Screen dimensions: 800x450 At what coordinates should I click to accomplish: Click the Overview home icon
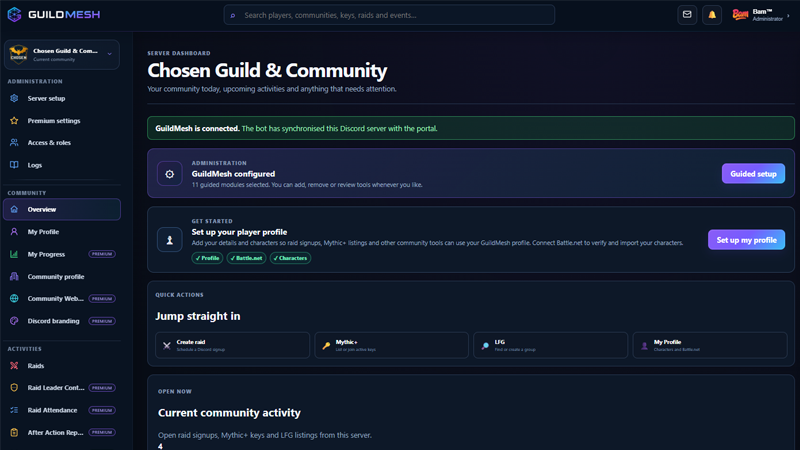pyautogui.click(x=14, y=209)
